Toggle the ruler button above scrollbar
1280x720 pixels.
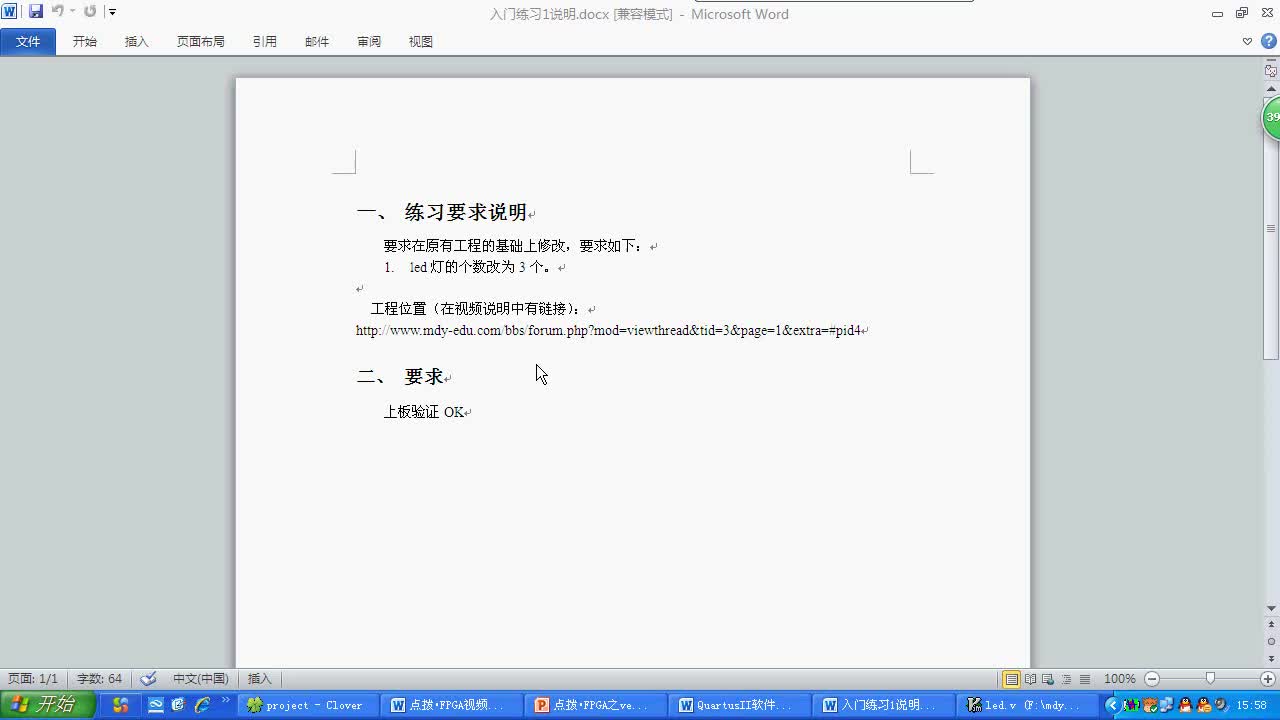tap(1271, 71)
